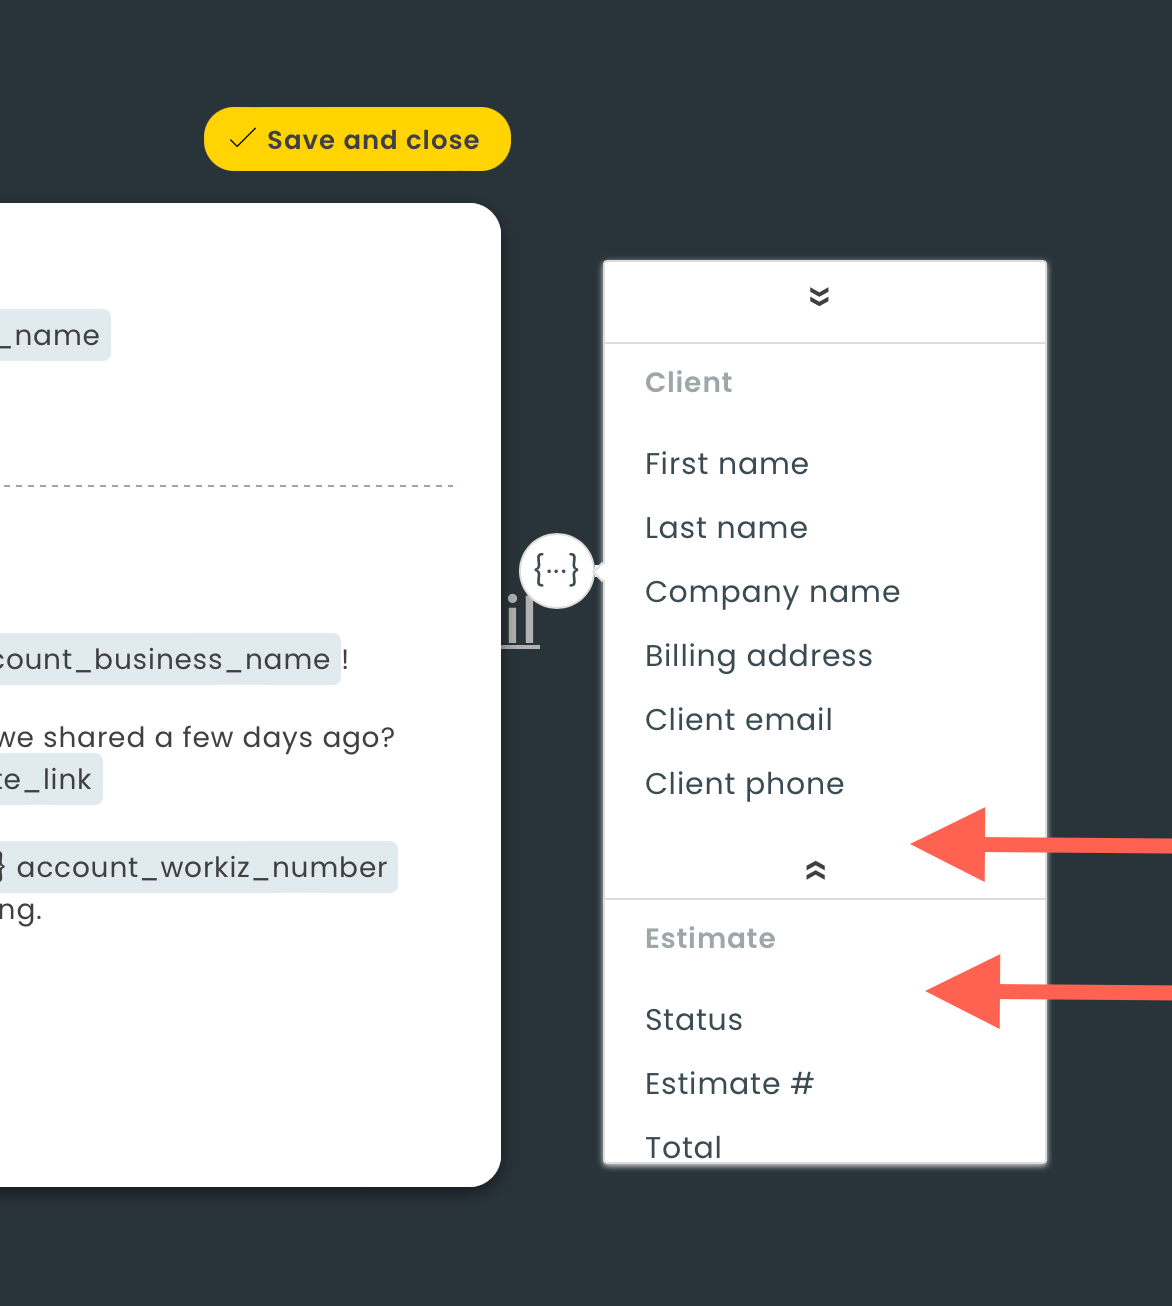
Task: Expand the double chevron down at panel top
Action: click(x=819, y=297)
